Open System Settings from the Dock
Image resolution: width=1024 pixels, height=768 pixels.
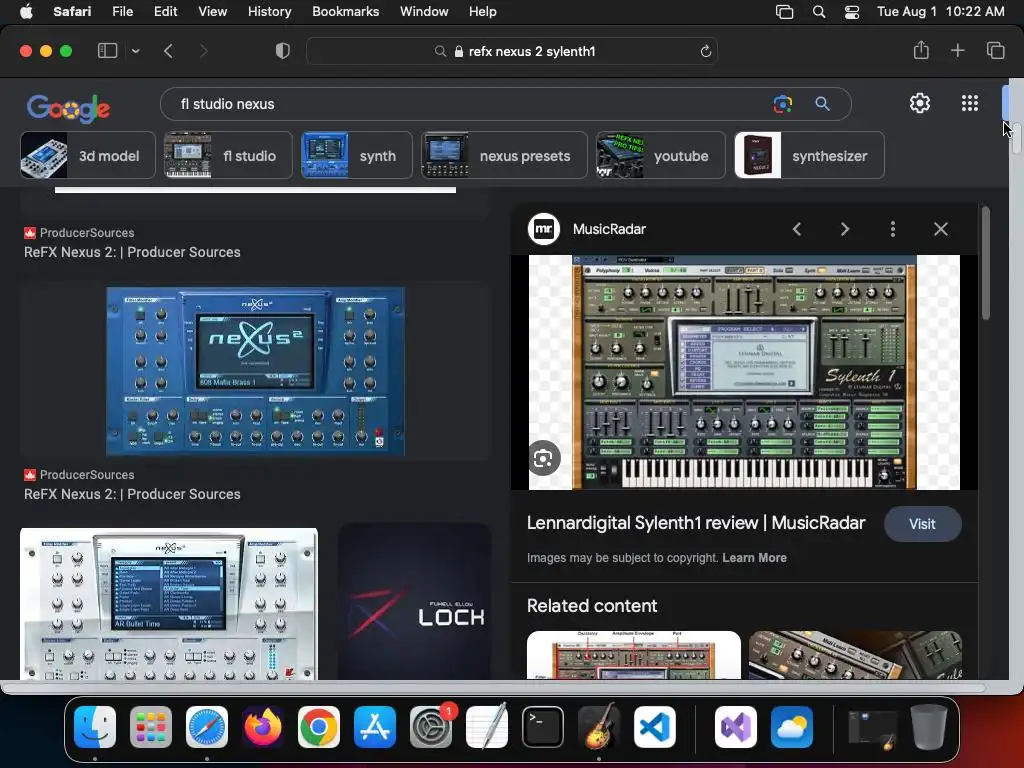[431, 727]
